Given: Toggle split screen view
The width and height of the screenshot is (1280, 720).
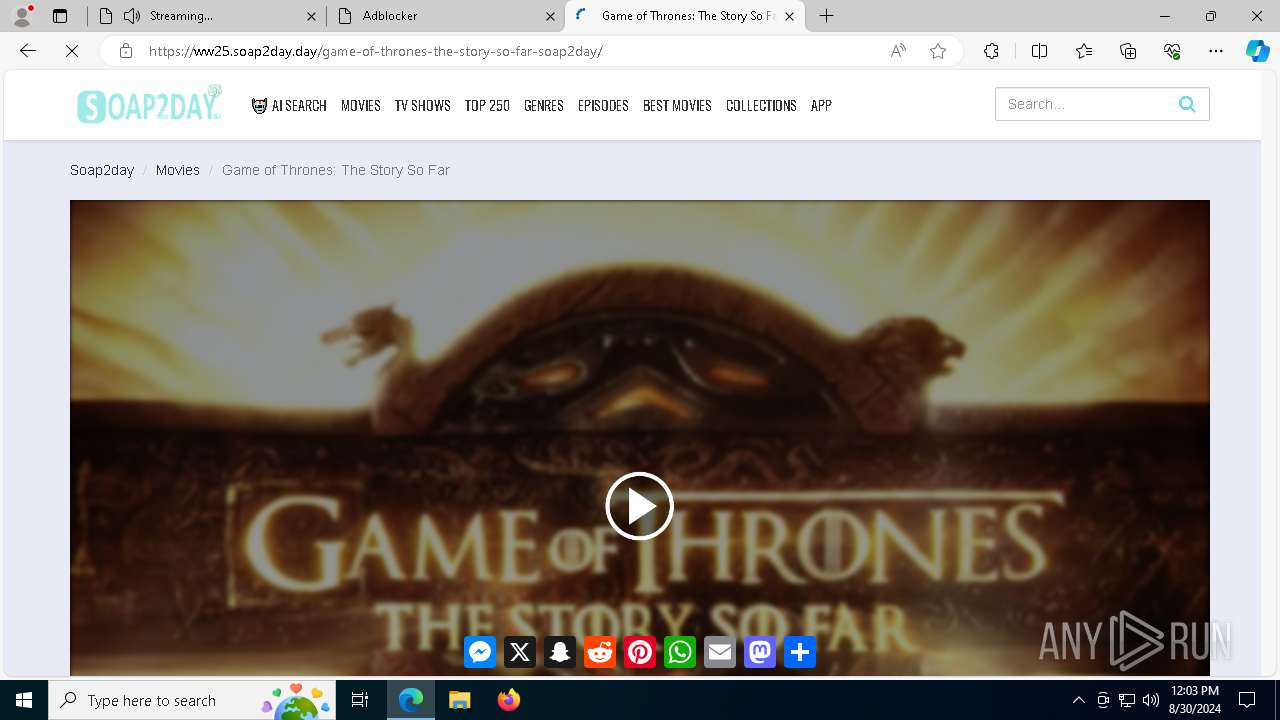Looking at the screenshot, I should (x=1039, y=51).
